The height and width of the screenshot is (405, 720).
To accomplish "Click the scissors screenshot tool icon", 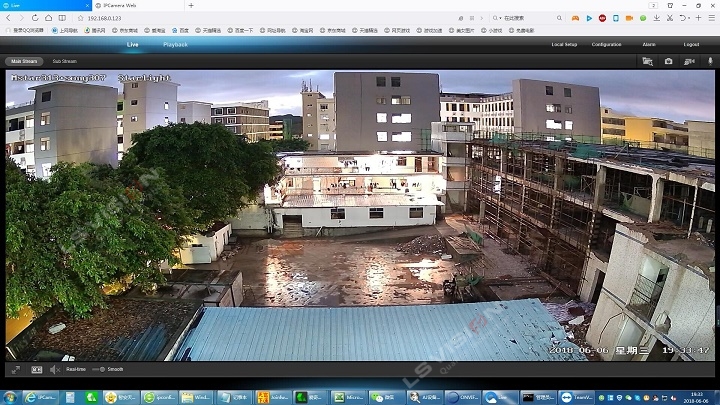I will click(670, 18).
